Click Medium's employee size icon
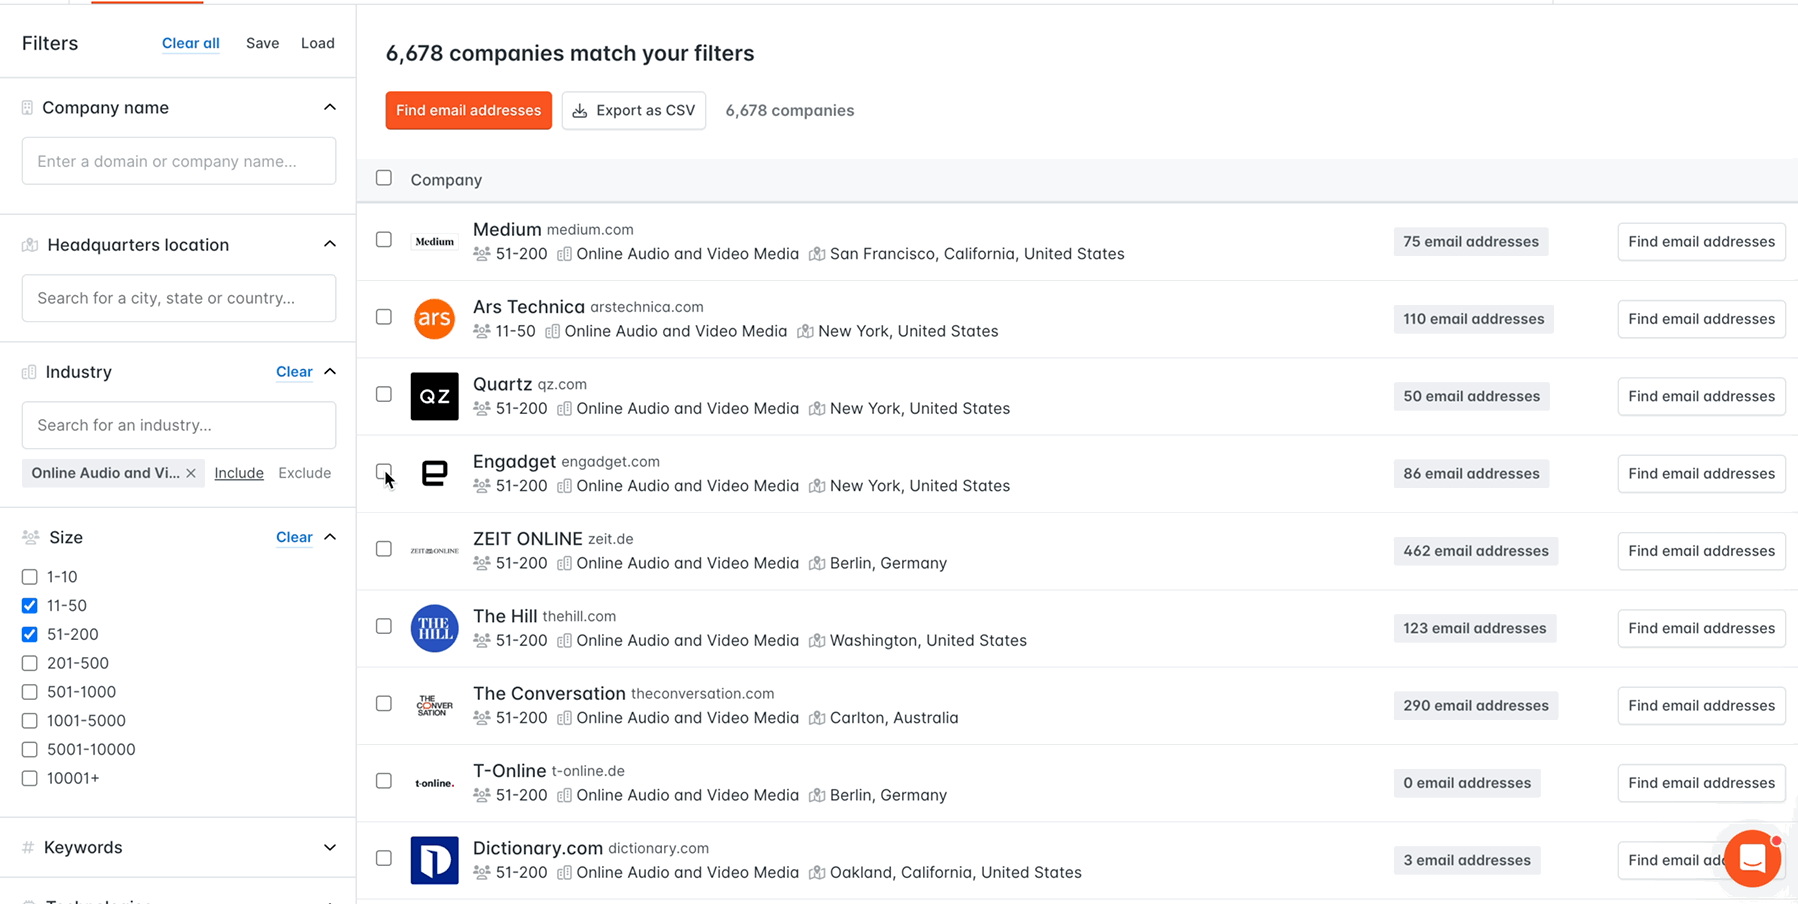The image size is (1798, 904). coord(482,254)
